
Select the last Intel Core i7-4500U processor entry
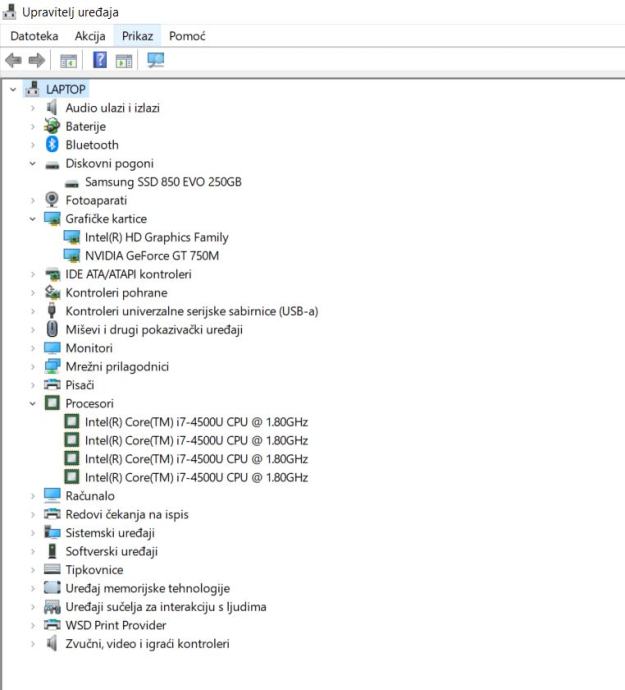coord(196,477)
